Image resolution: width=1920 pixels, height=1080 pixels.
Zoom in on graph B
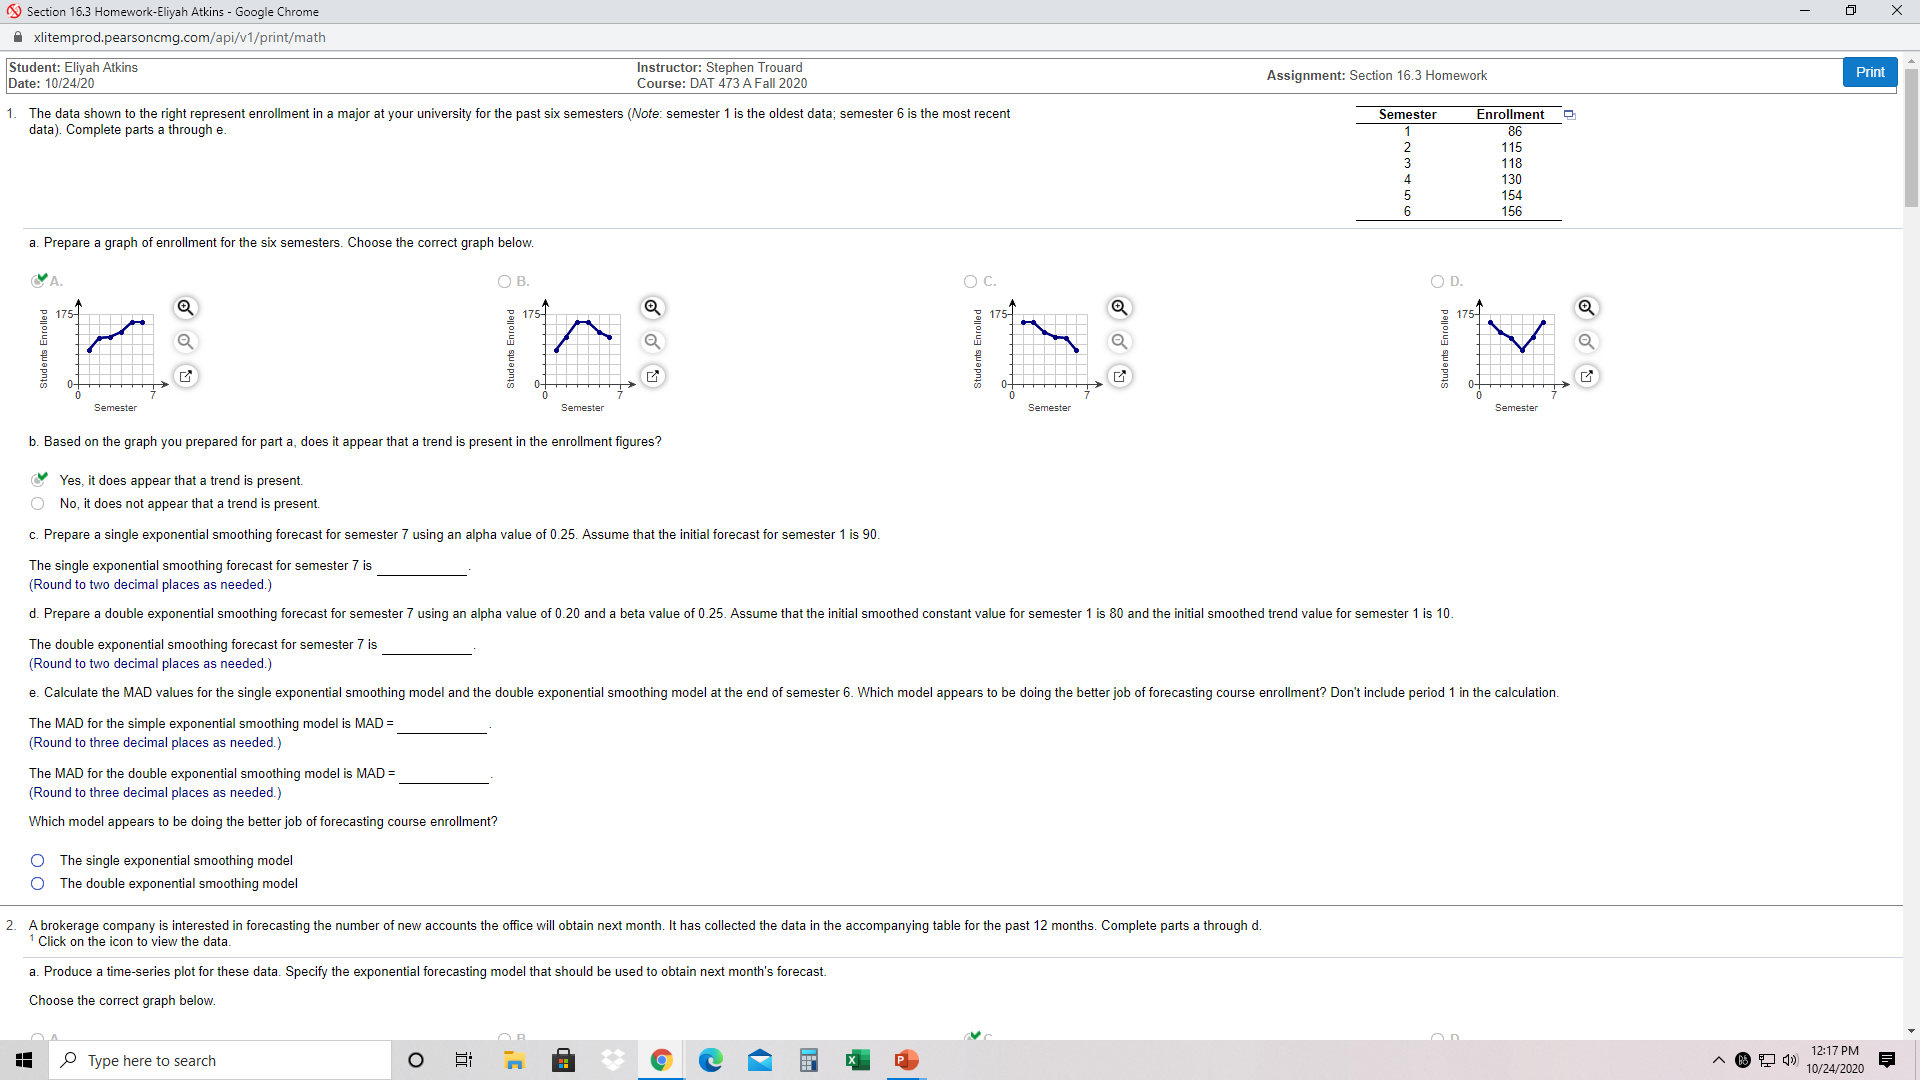point(652,307)
